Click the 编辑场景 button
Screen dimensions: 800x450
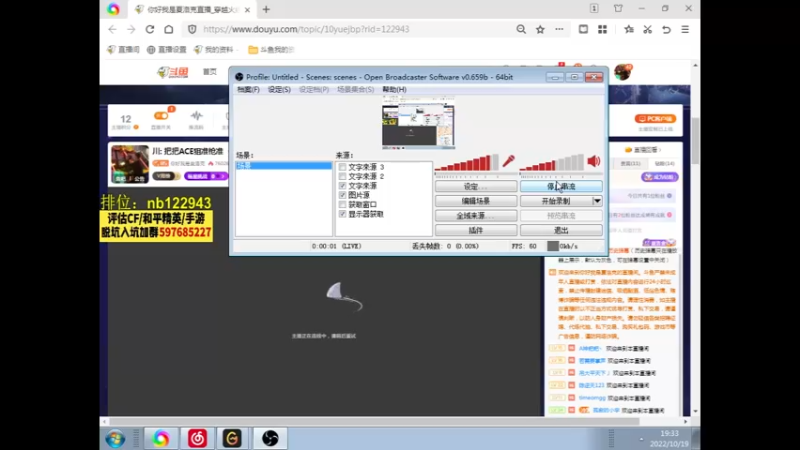(x=476, y=201)
